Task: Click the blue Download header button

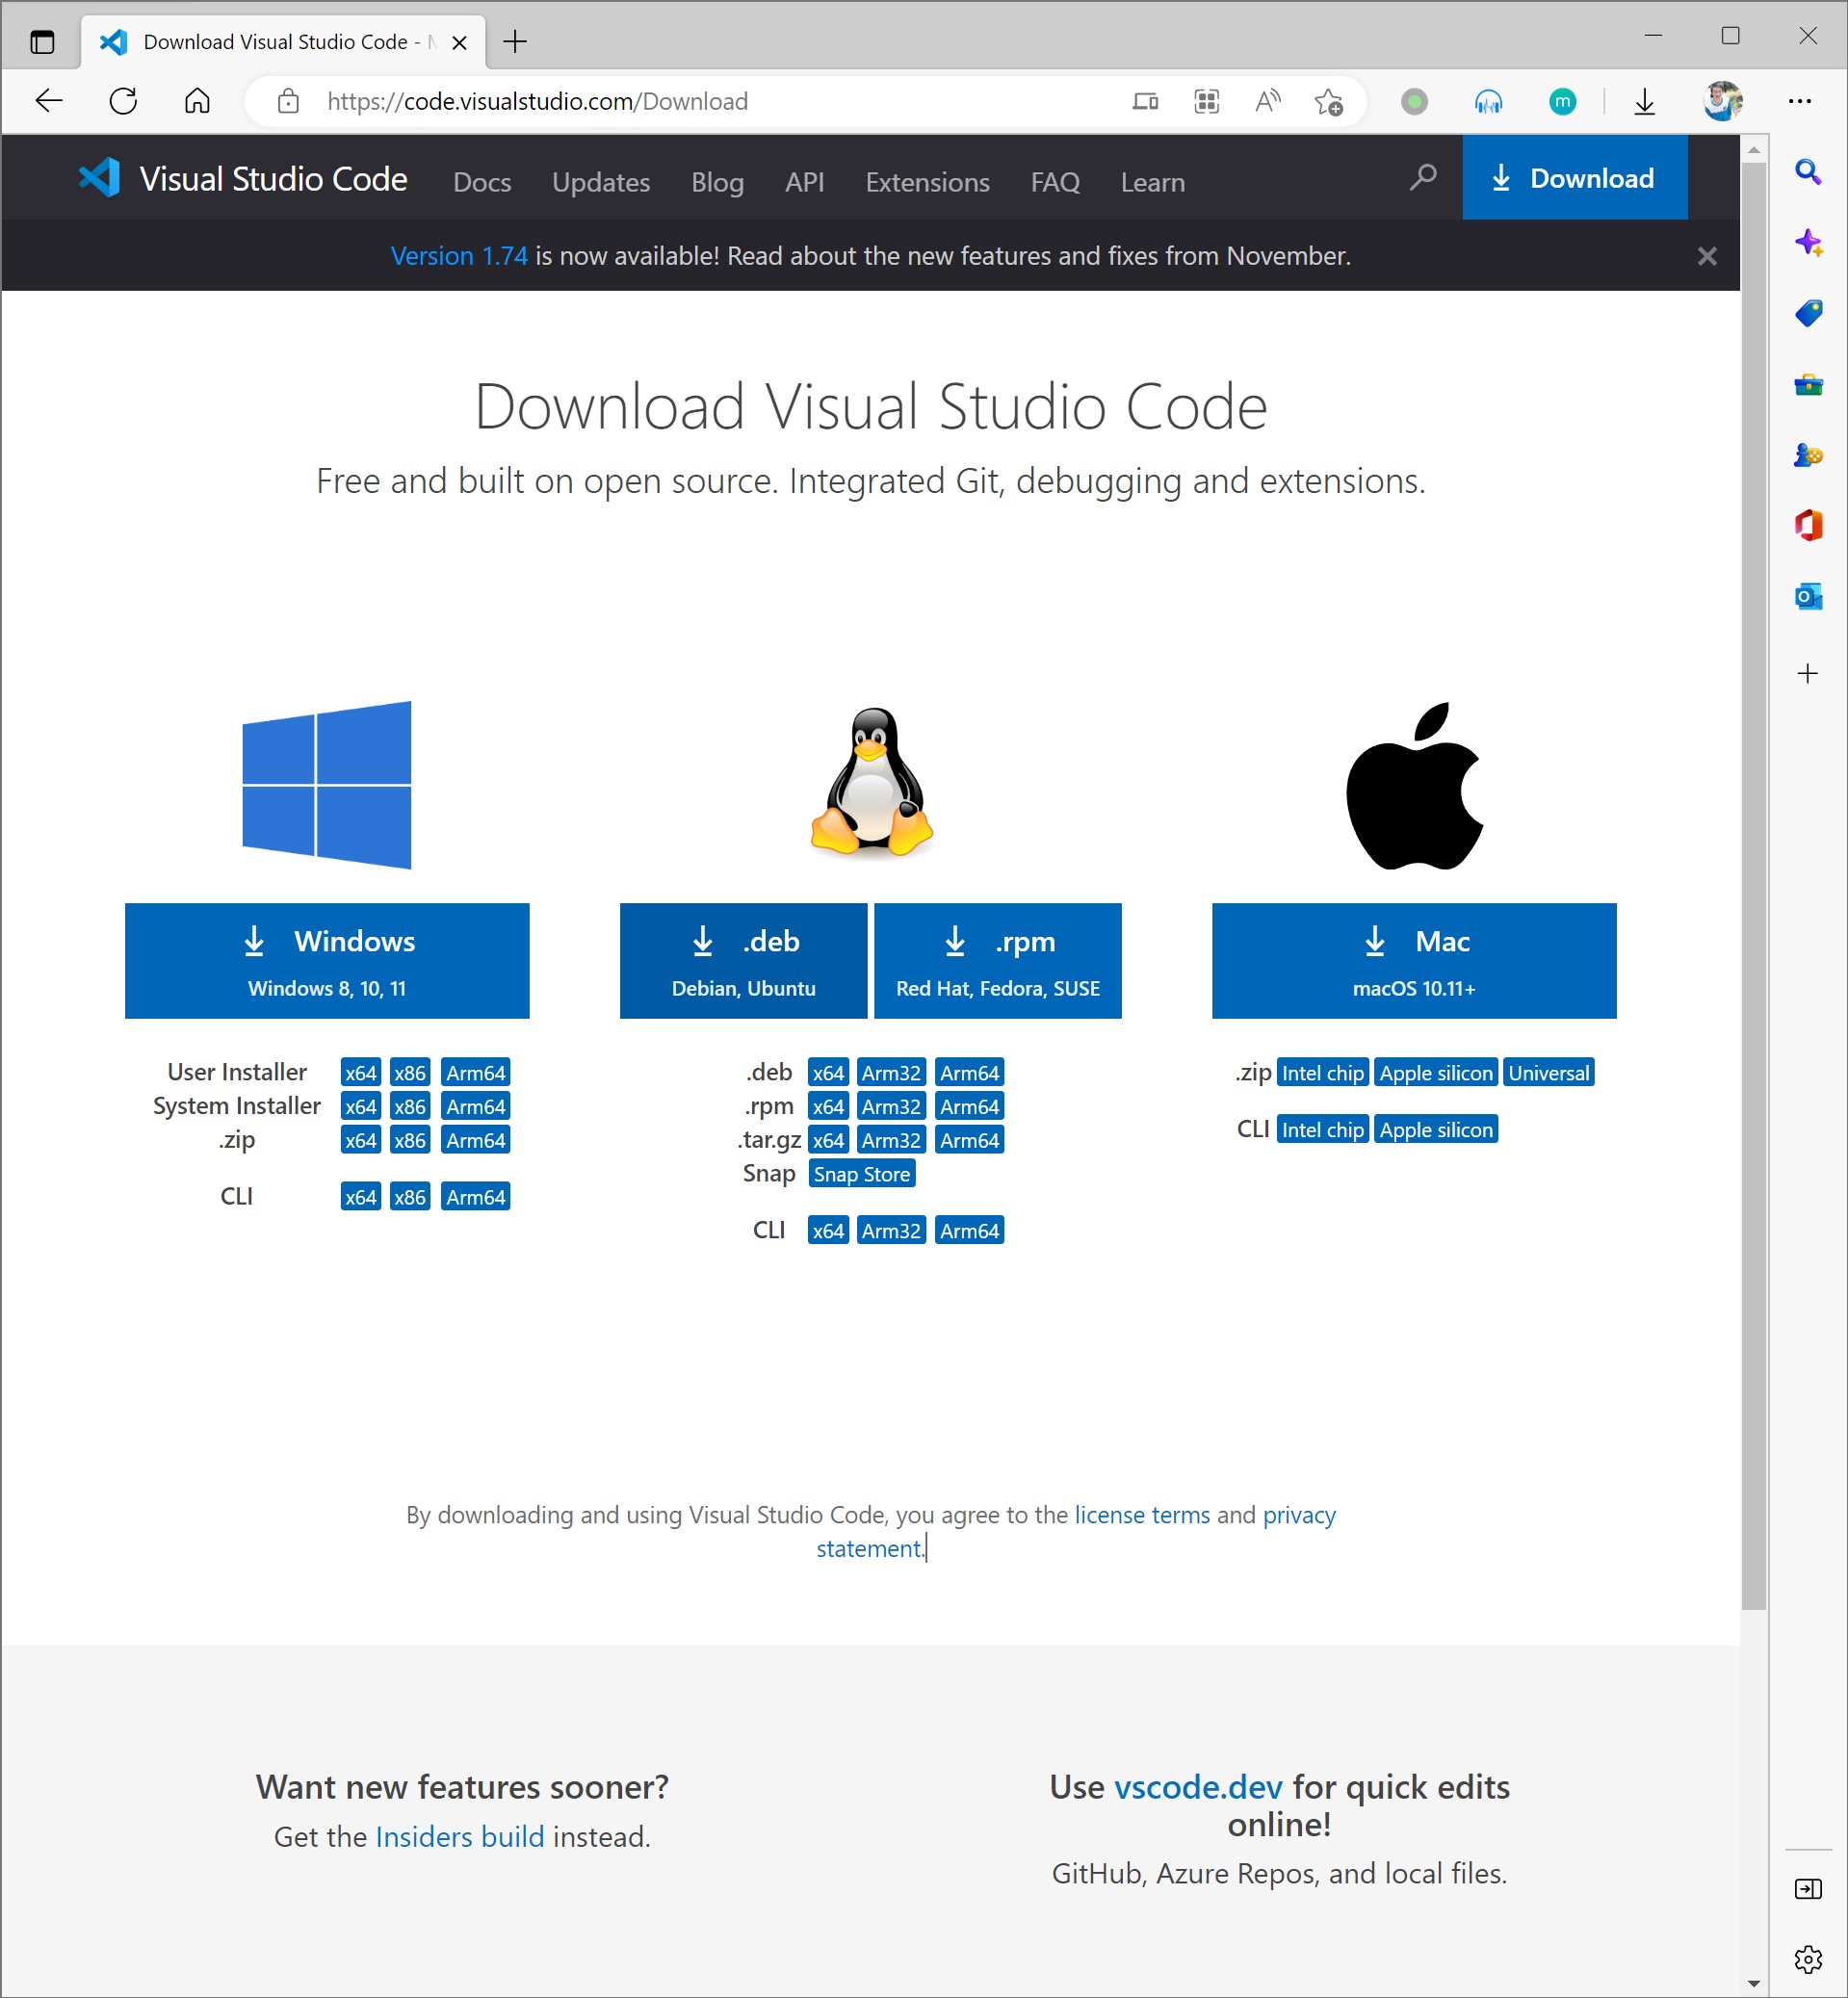Action: 1574,178
